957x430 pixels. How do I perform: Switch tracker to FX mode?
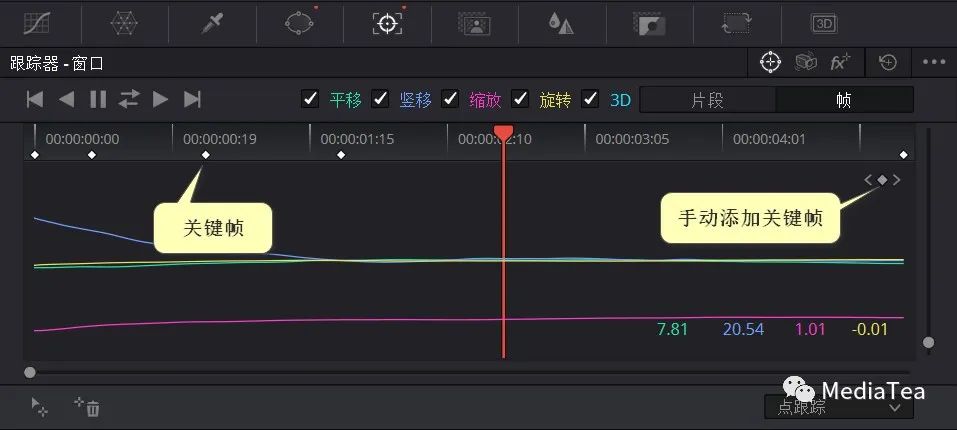(x=840, y=62)
